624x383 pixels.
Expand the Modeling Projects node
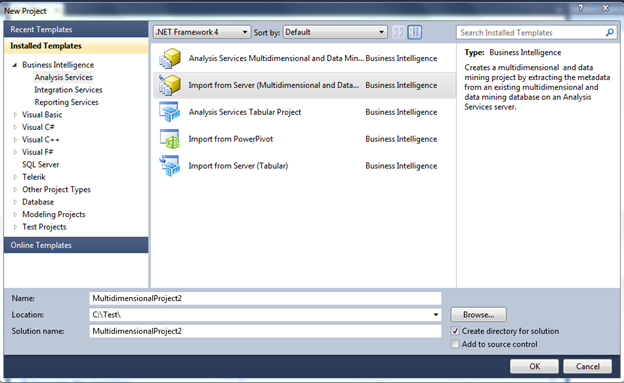pyautogui.click(x=15, y=214)
